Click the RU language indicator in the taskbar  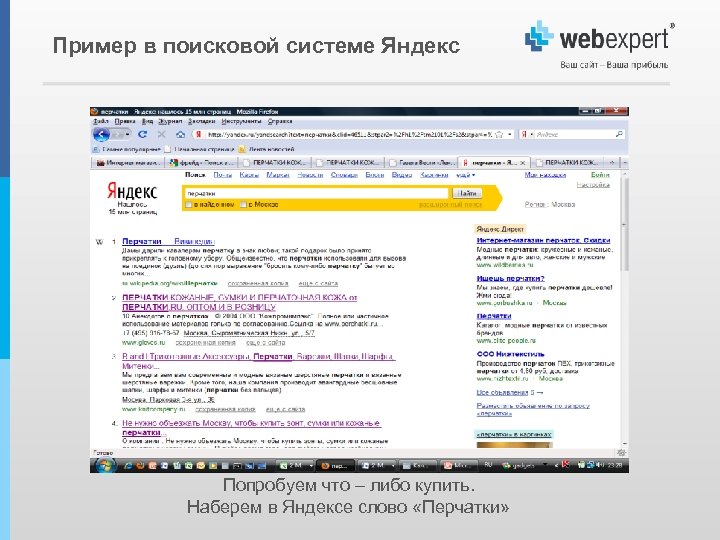click(x=488, y=465)
